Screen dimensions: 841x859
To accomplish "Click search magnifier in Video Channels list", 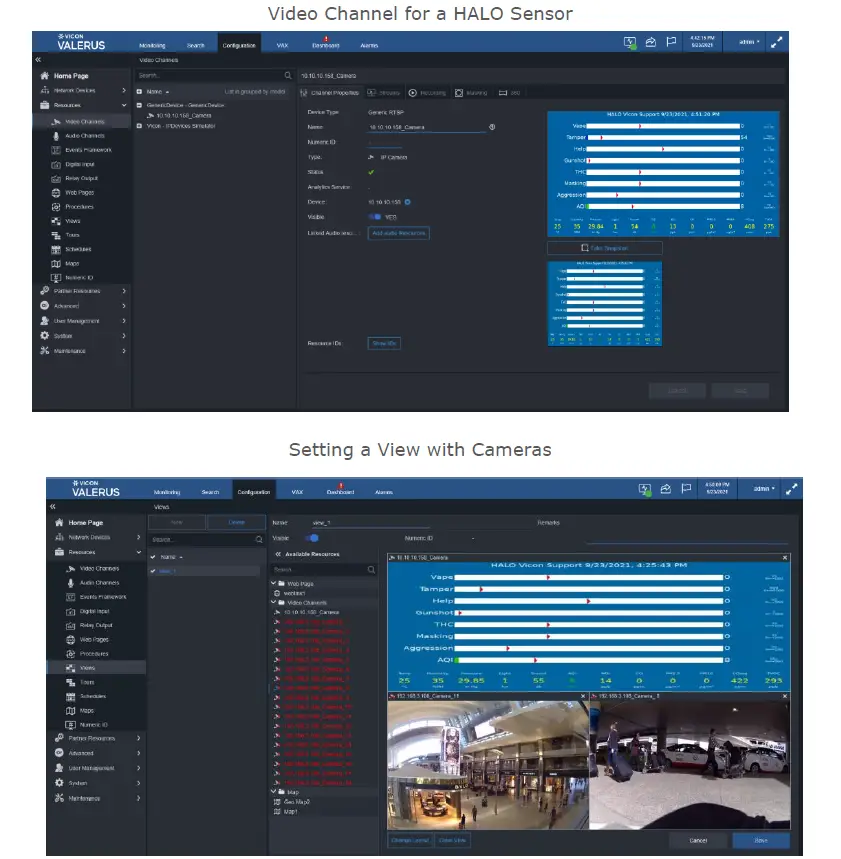I will [x=288, y=75].
